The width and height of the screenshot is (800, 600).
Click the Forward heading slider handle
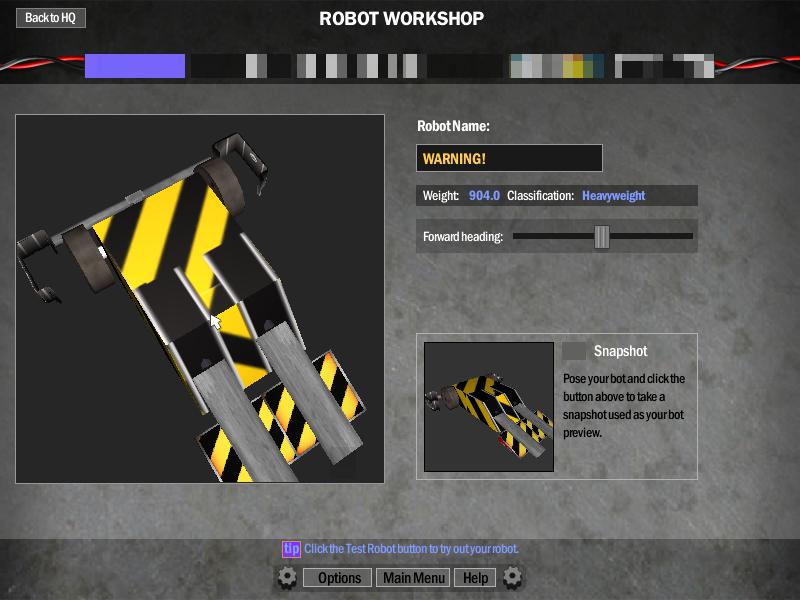(x=602, y=237)
